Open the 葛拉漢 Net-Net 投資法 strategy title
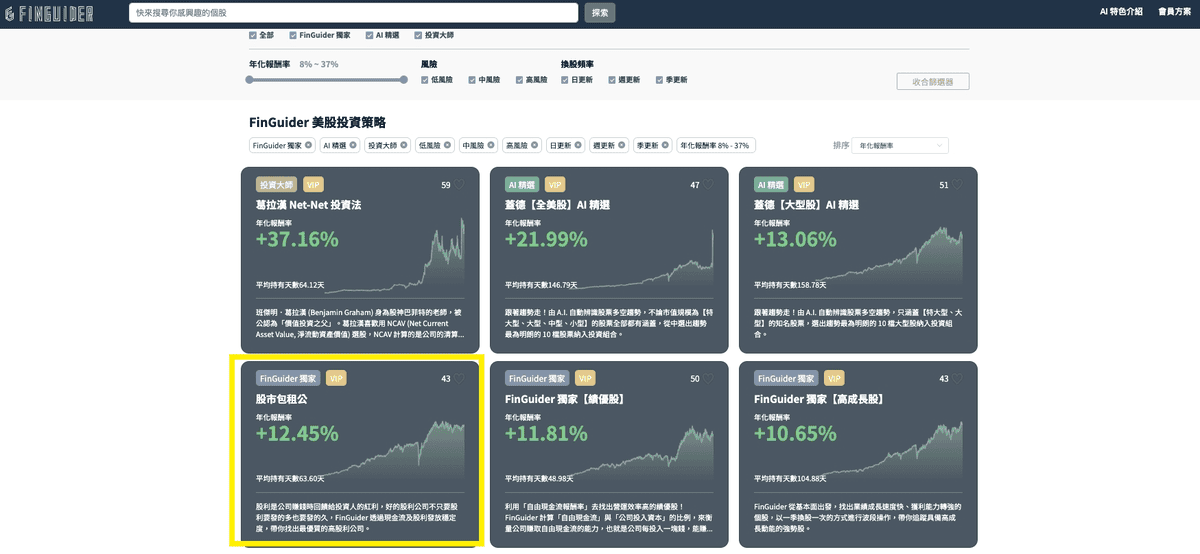The height and width of the screenshot is (554, 1200). 308,205
